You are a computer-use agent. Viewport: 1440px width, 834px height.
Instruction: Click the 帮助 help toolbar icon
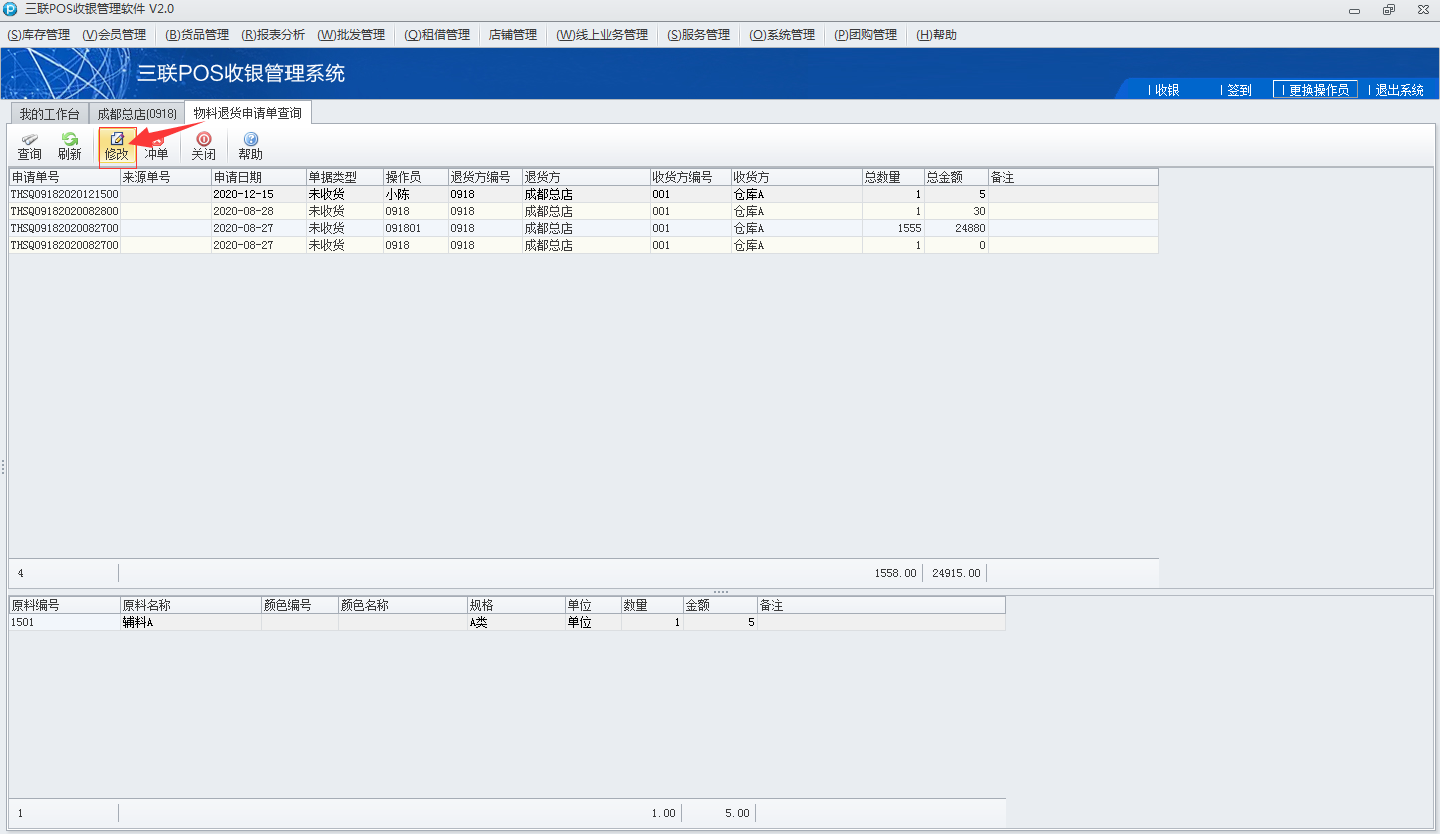pyautogui.click(x=250, y=147)
